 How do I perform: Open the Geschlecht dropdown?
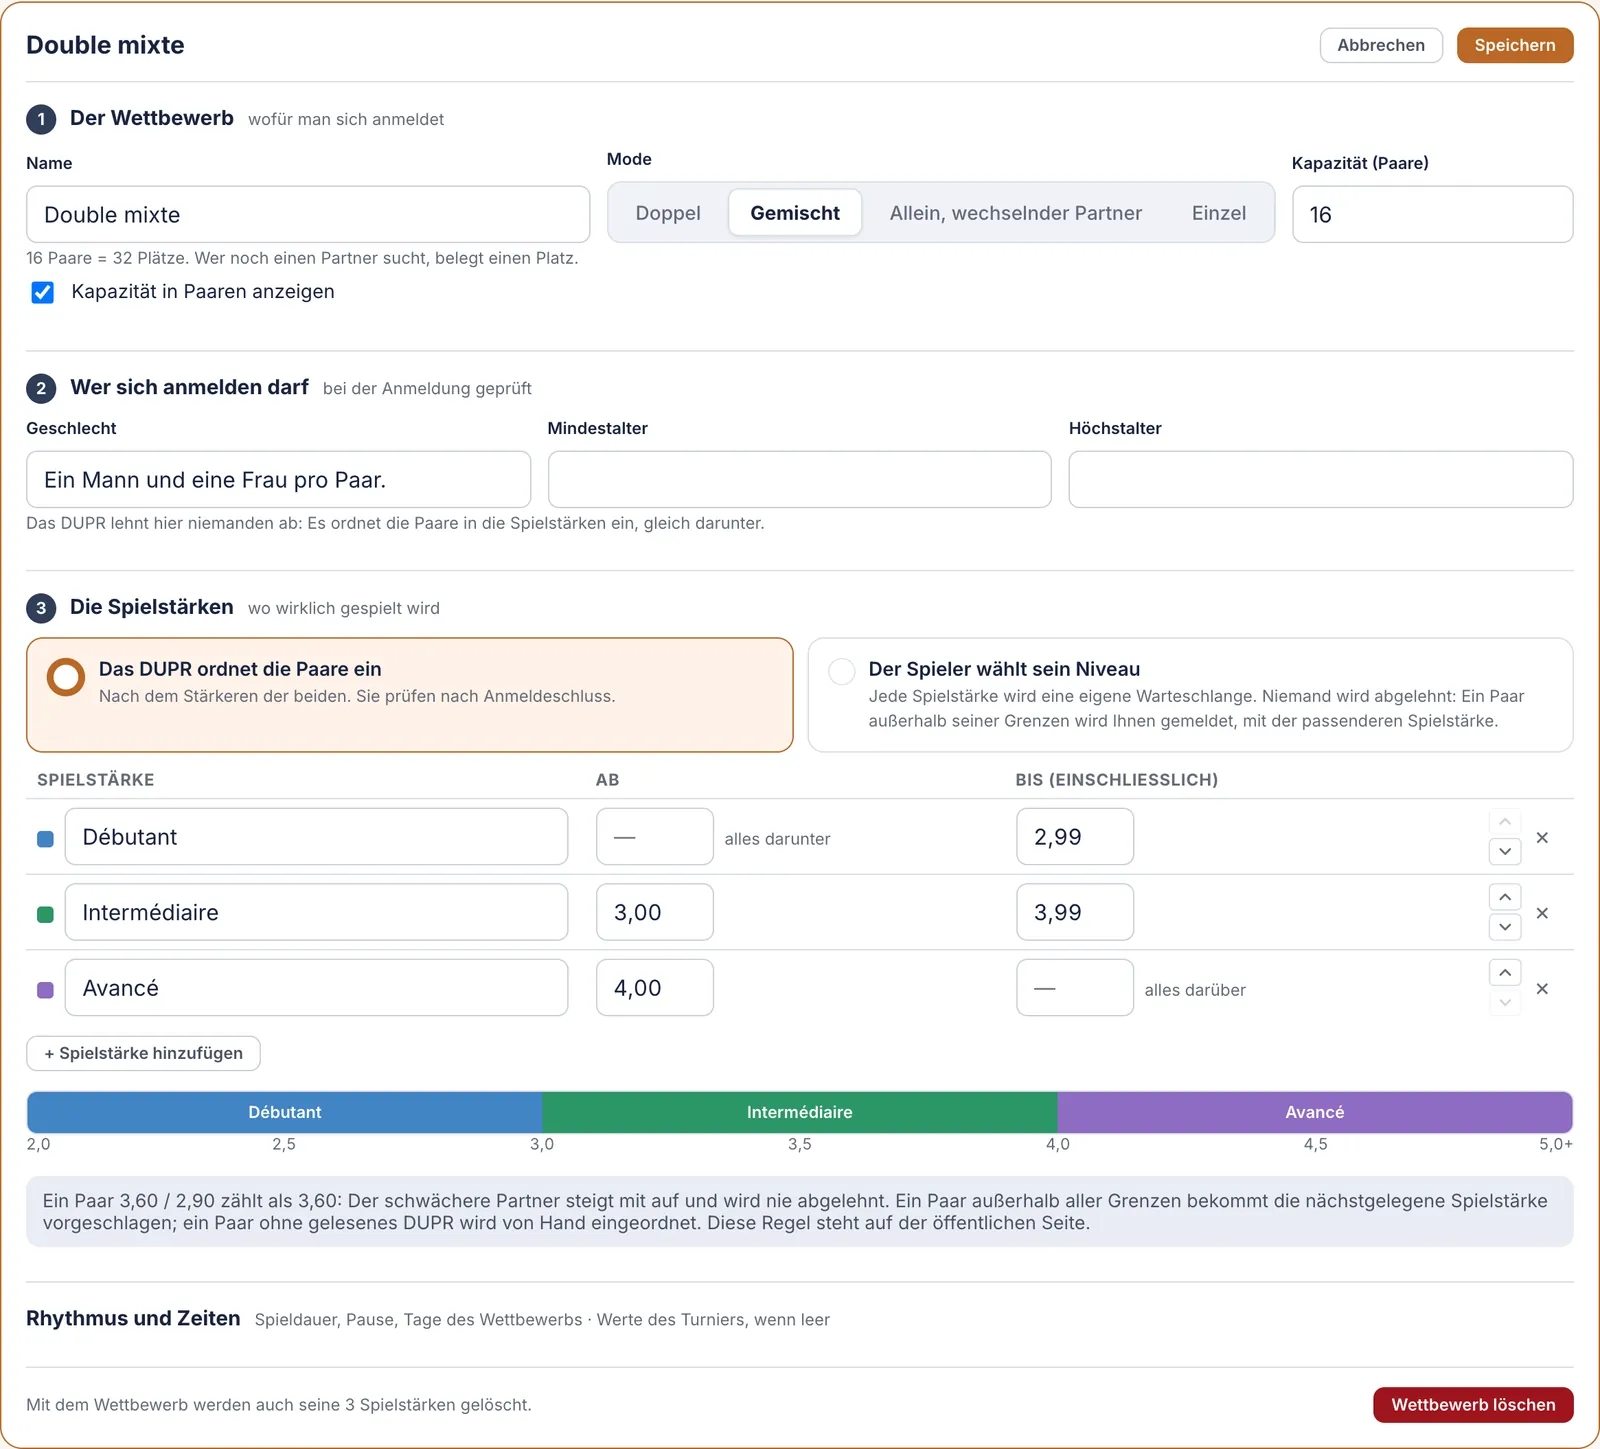click(278, 480)
